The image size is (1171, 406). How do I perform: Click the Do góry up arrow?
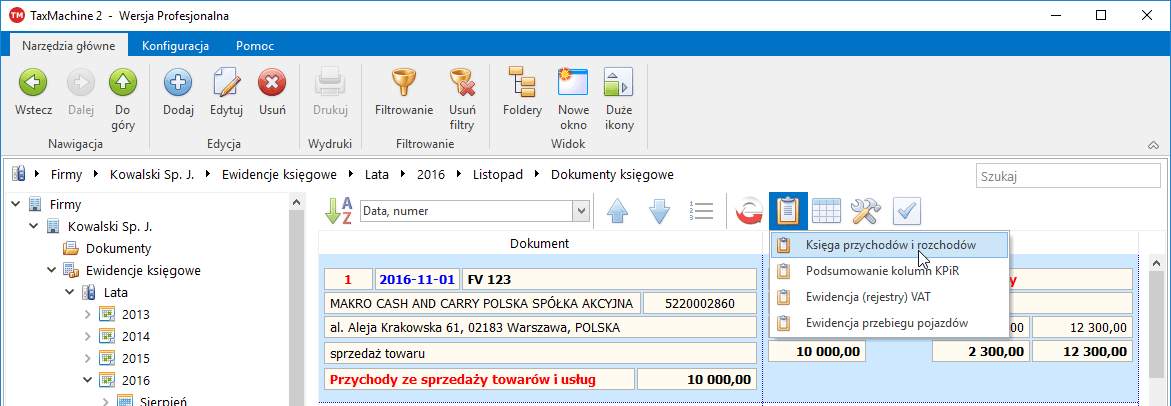click(x=122, y=99)
